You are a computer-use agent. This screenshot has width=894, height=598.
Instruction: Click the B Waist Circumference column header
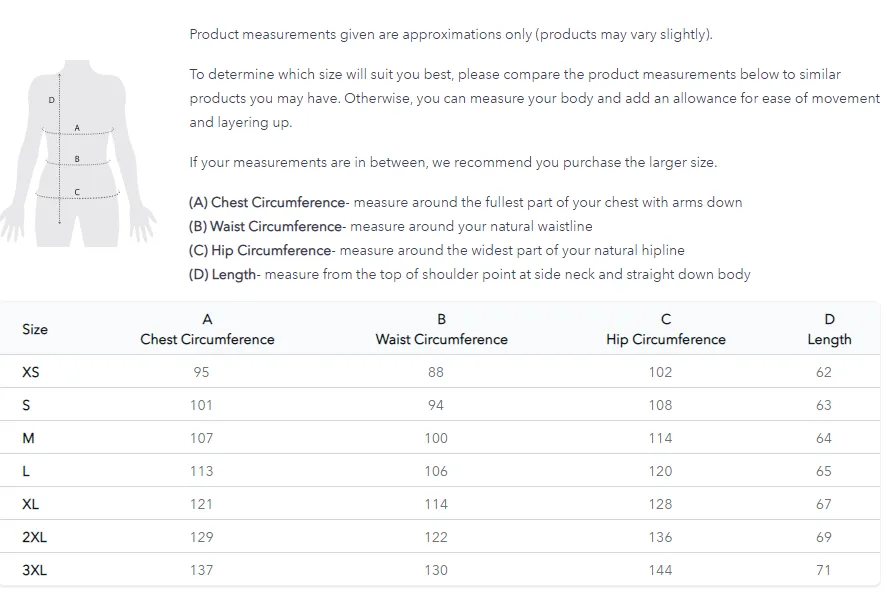(x=441, y=329)
